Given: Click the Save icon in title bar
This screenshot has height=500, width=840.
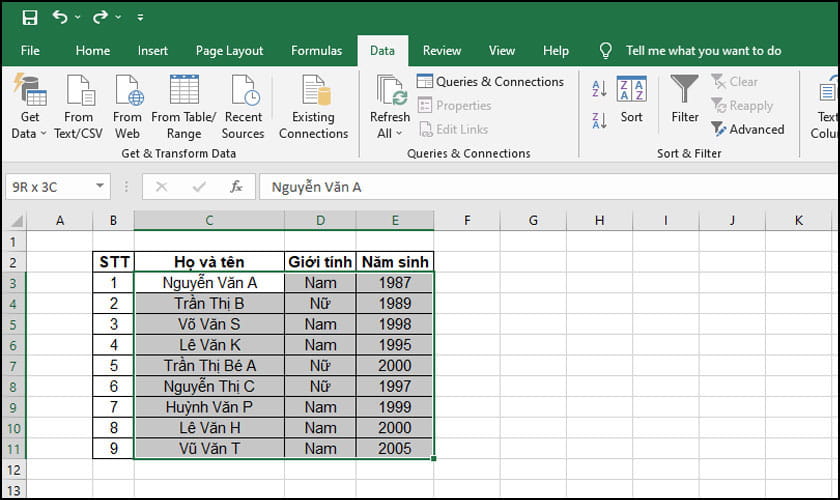Looking at the screenshot, I should pos(29,17).
